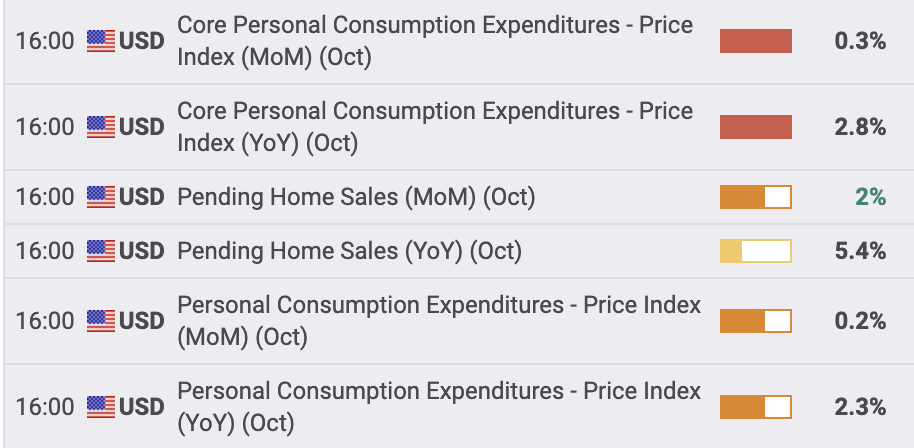The height and width of the screenshot is (448, 914).
Task: Open the Pending Home Sales (MoM) event
Action: (x=356, y=197)
